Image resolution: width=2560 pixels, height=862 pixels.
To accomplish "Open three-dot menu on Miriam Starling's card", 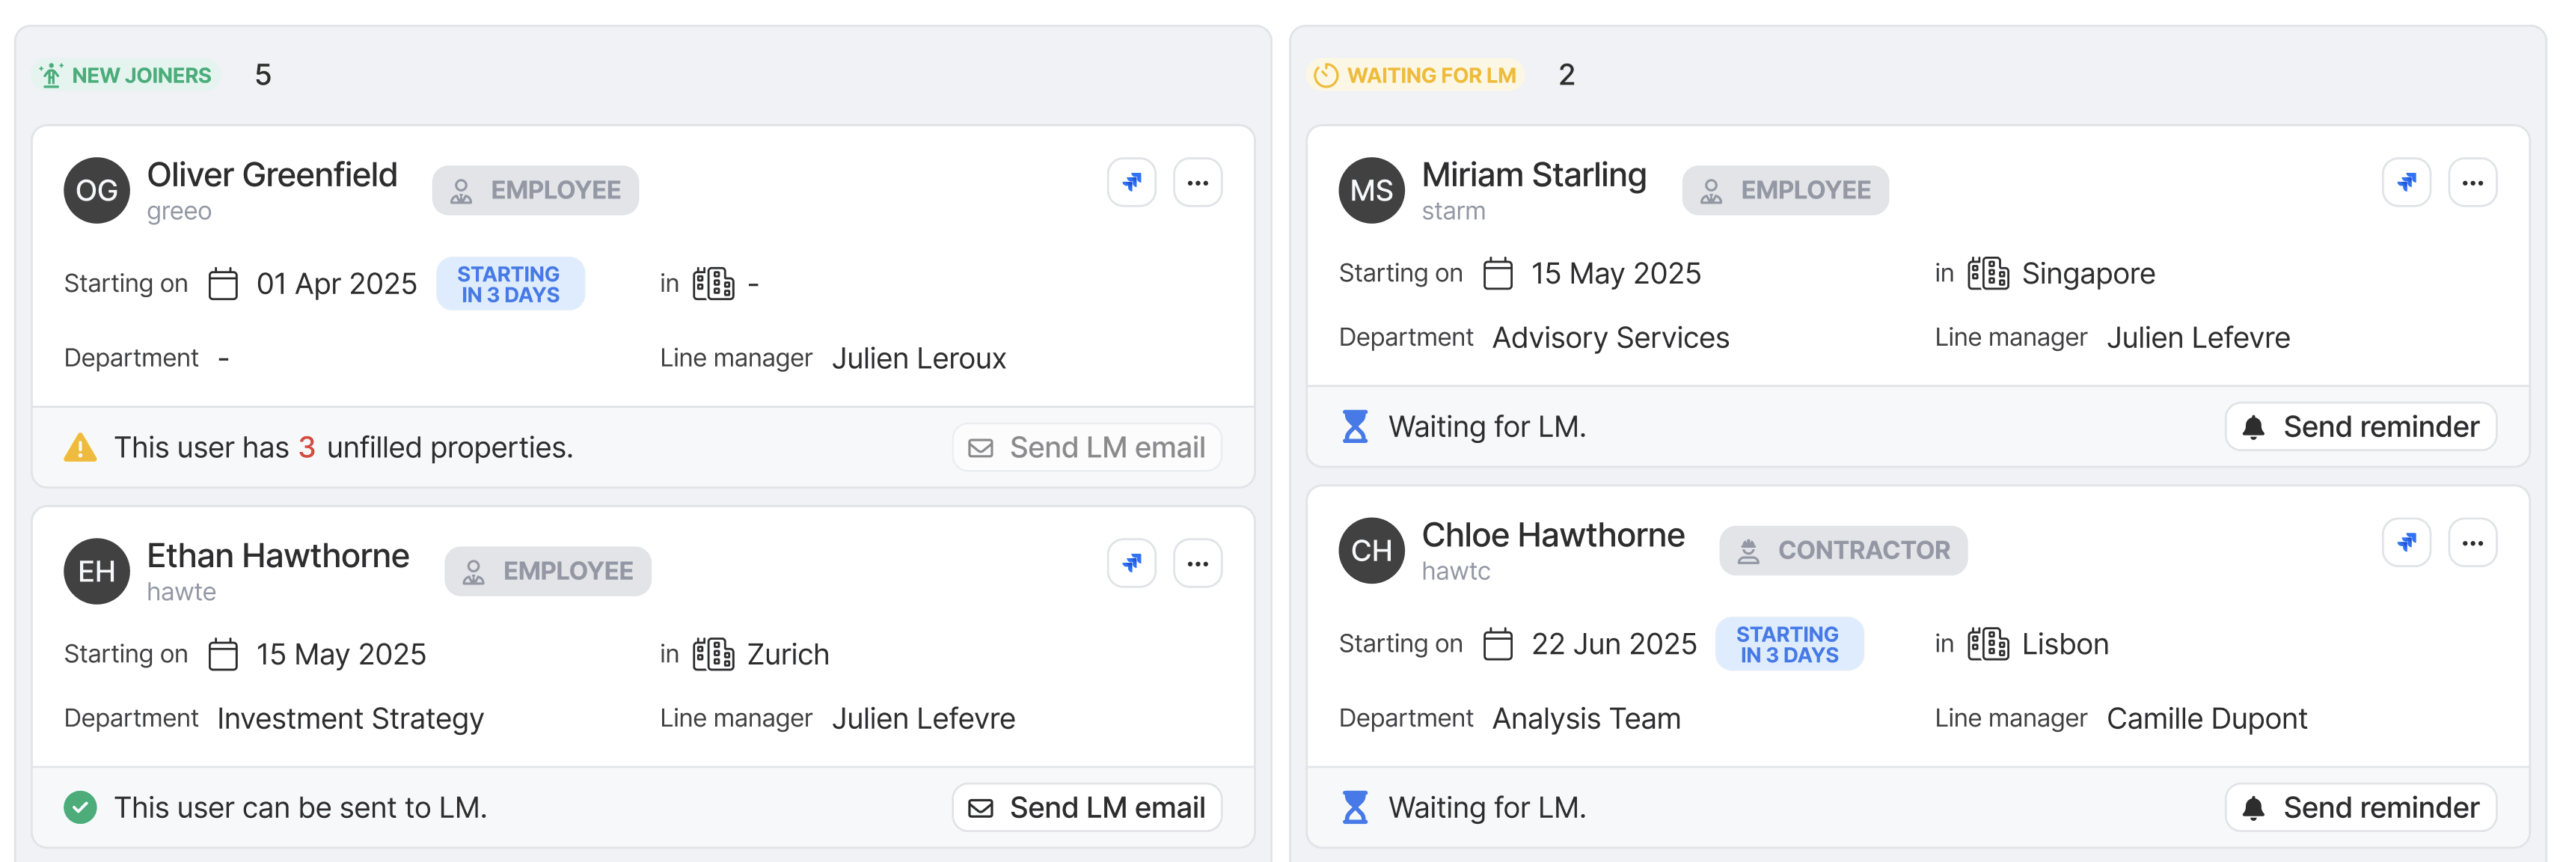I will (2471, 183).
